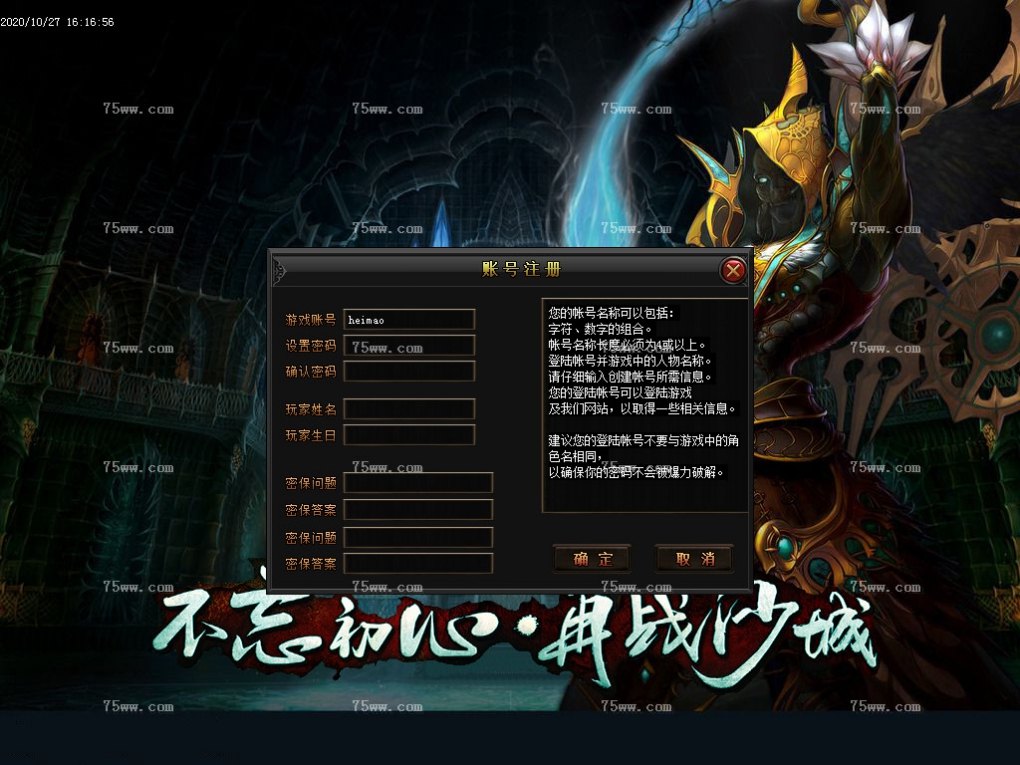1020x765 pixels.
Task: Click the line 字符、数字的组合
Action: click(x=600, y=329)
